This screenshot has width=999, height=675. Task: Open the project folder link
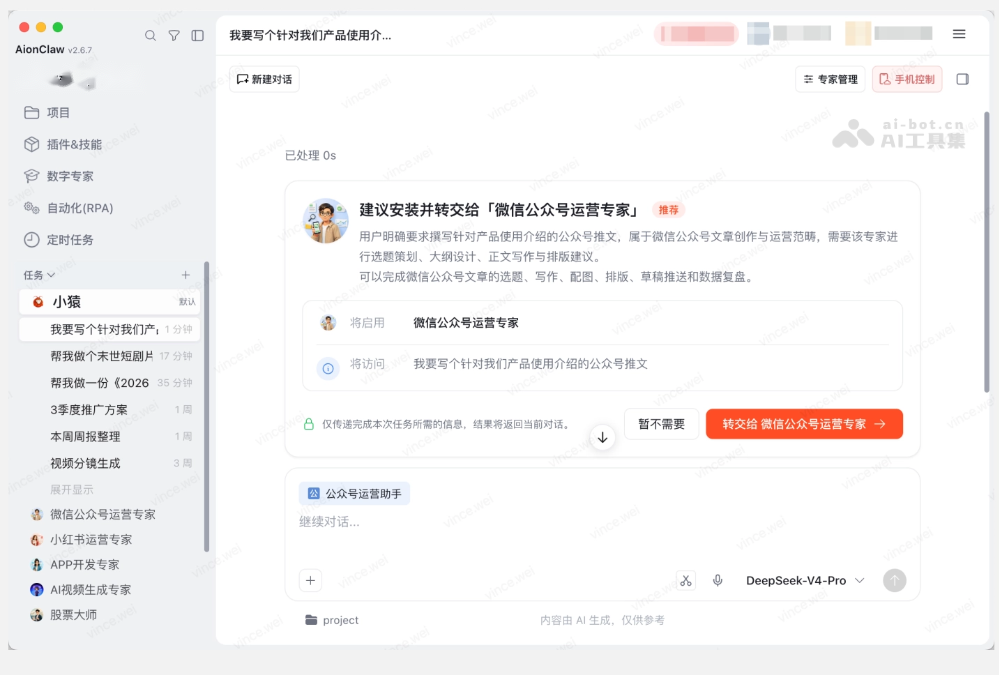331,620
